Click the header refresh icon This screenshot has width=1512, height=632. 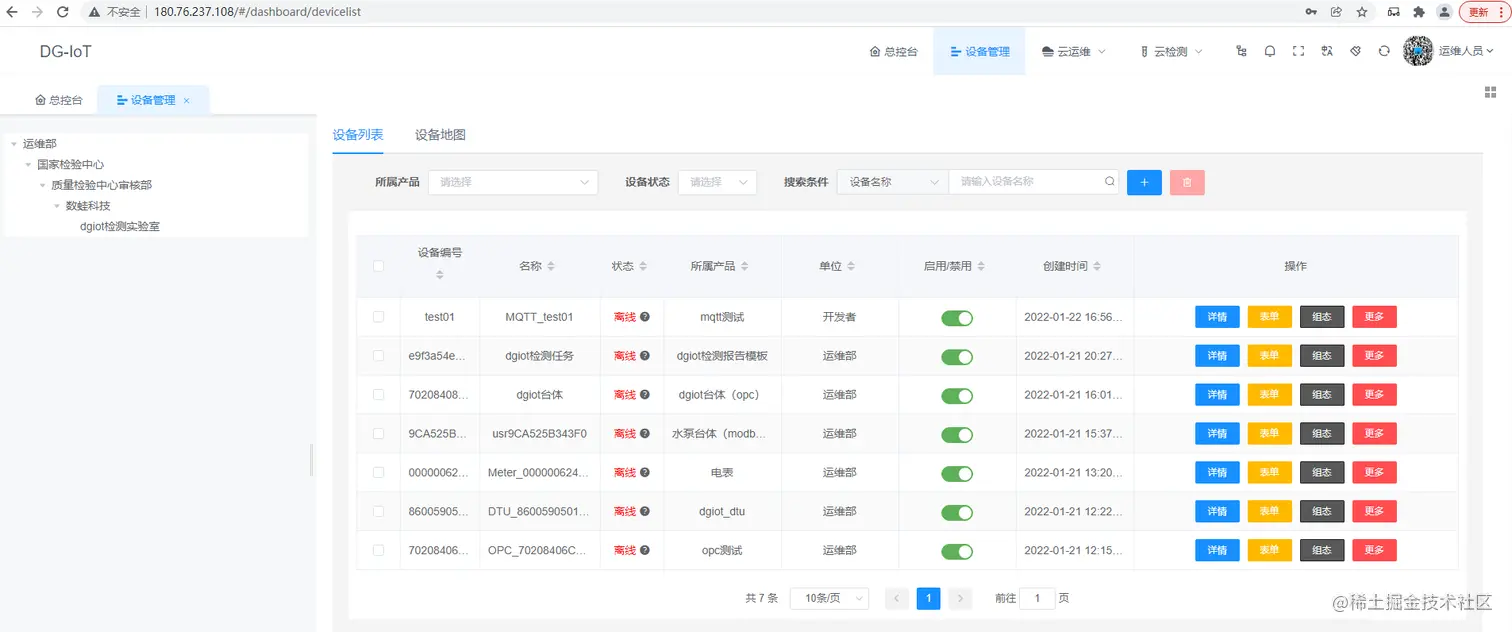click(1384, 51)
